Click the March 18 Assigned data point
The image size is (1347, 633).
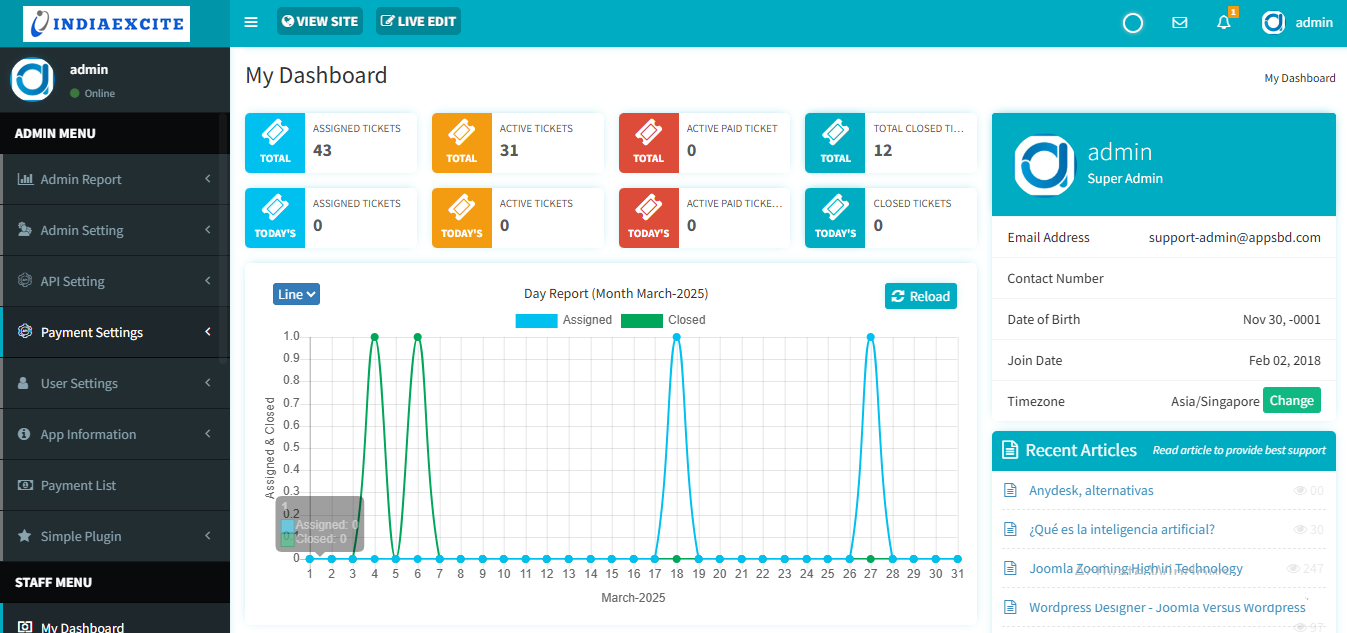point(677,337)
